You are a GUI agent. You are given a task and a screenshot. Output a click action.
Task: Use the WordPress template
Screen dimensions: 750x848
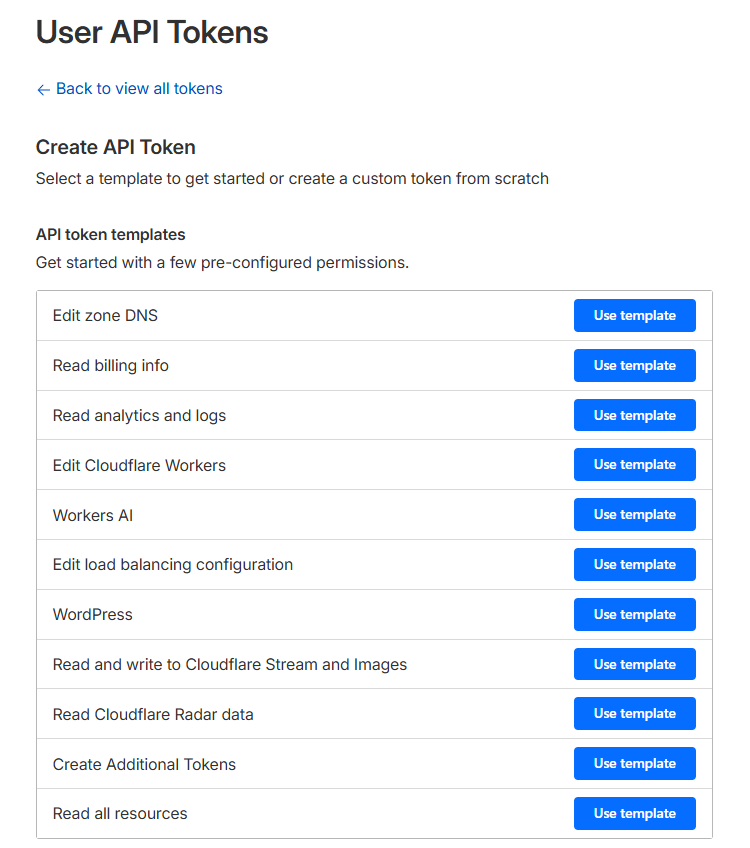(x=634, y=615)
